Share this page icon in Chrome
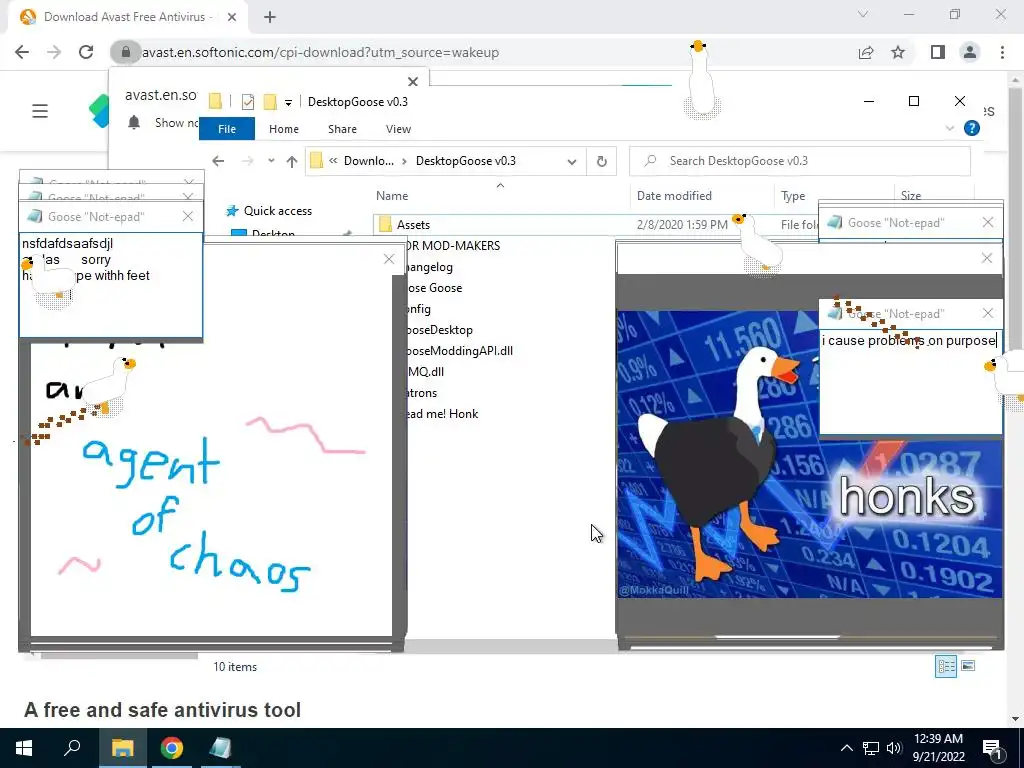 coord(866,52)
